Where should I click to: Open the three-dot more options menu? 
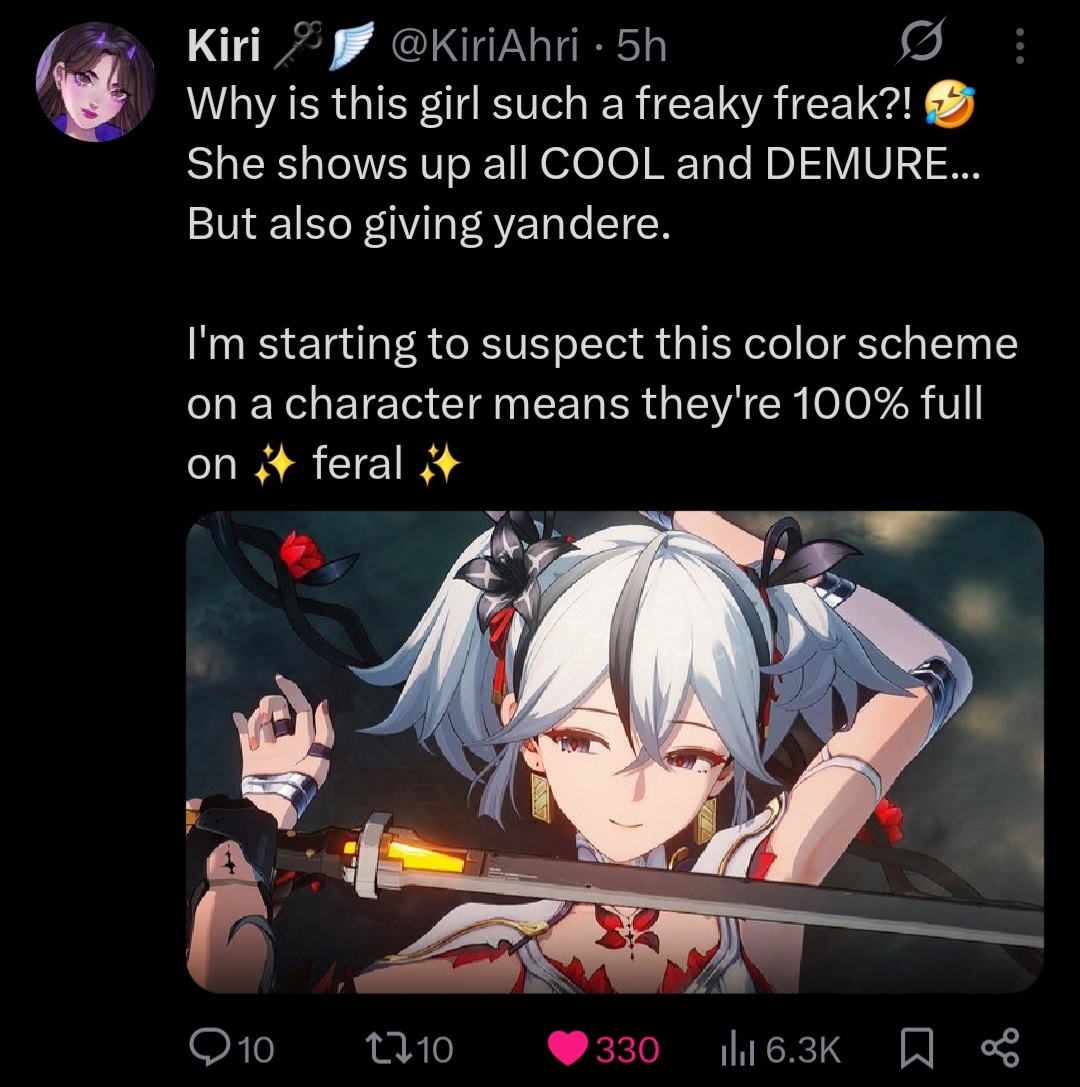click(x=1019, y=46)
